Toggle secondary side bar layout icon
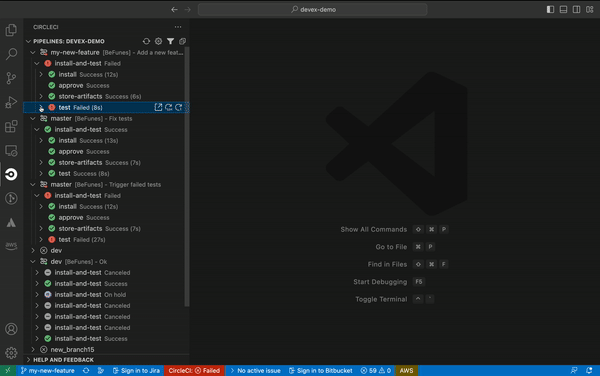Image resolution: width=600 pixels, height=376 pixels. [576, 10]
